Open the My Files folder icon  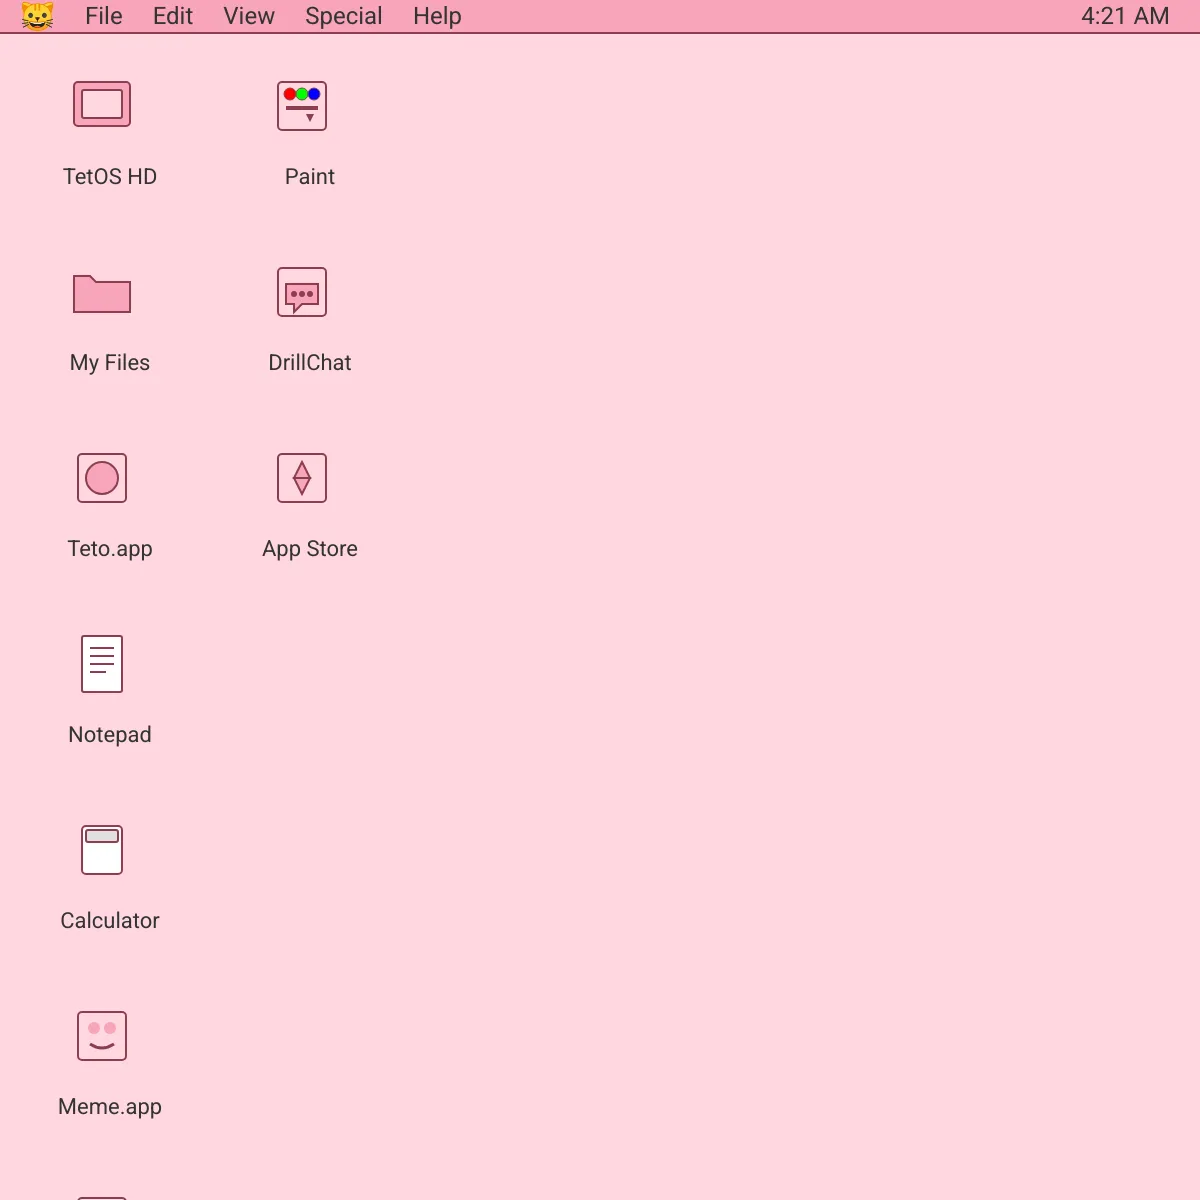coord(102,293)
